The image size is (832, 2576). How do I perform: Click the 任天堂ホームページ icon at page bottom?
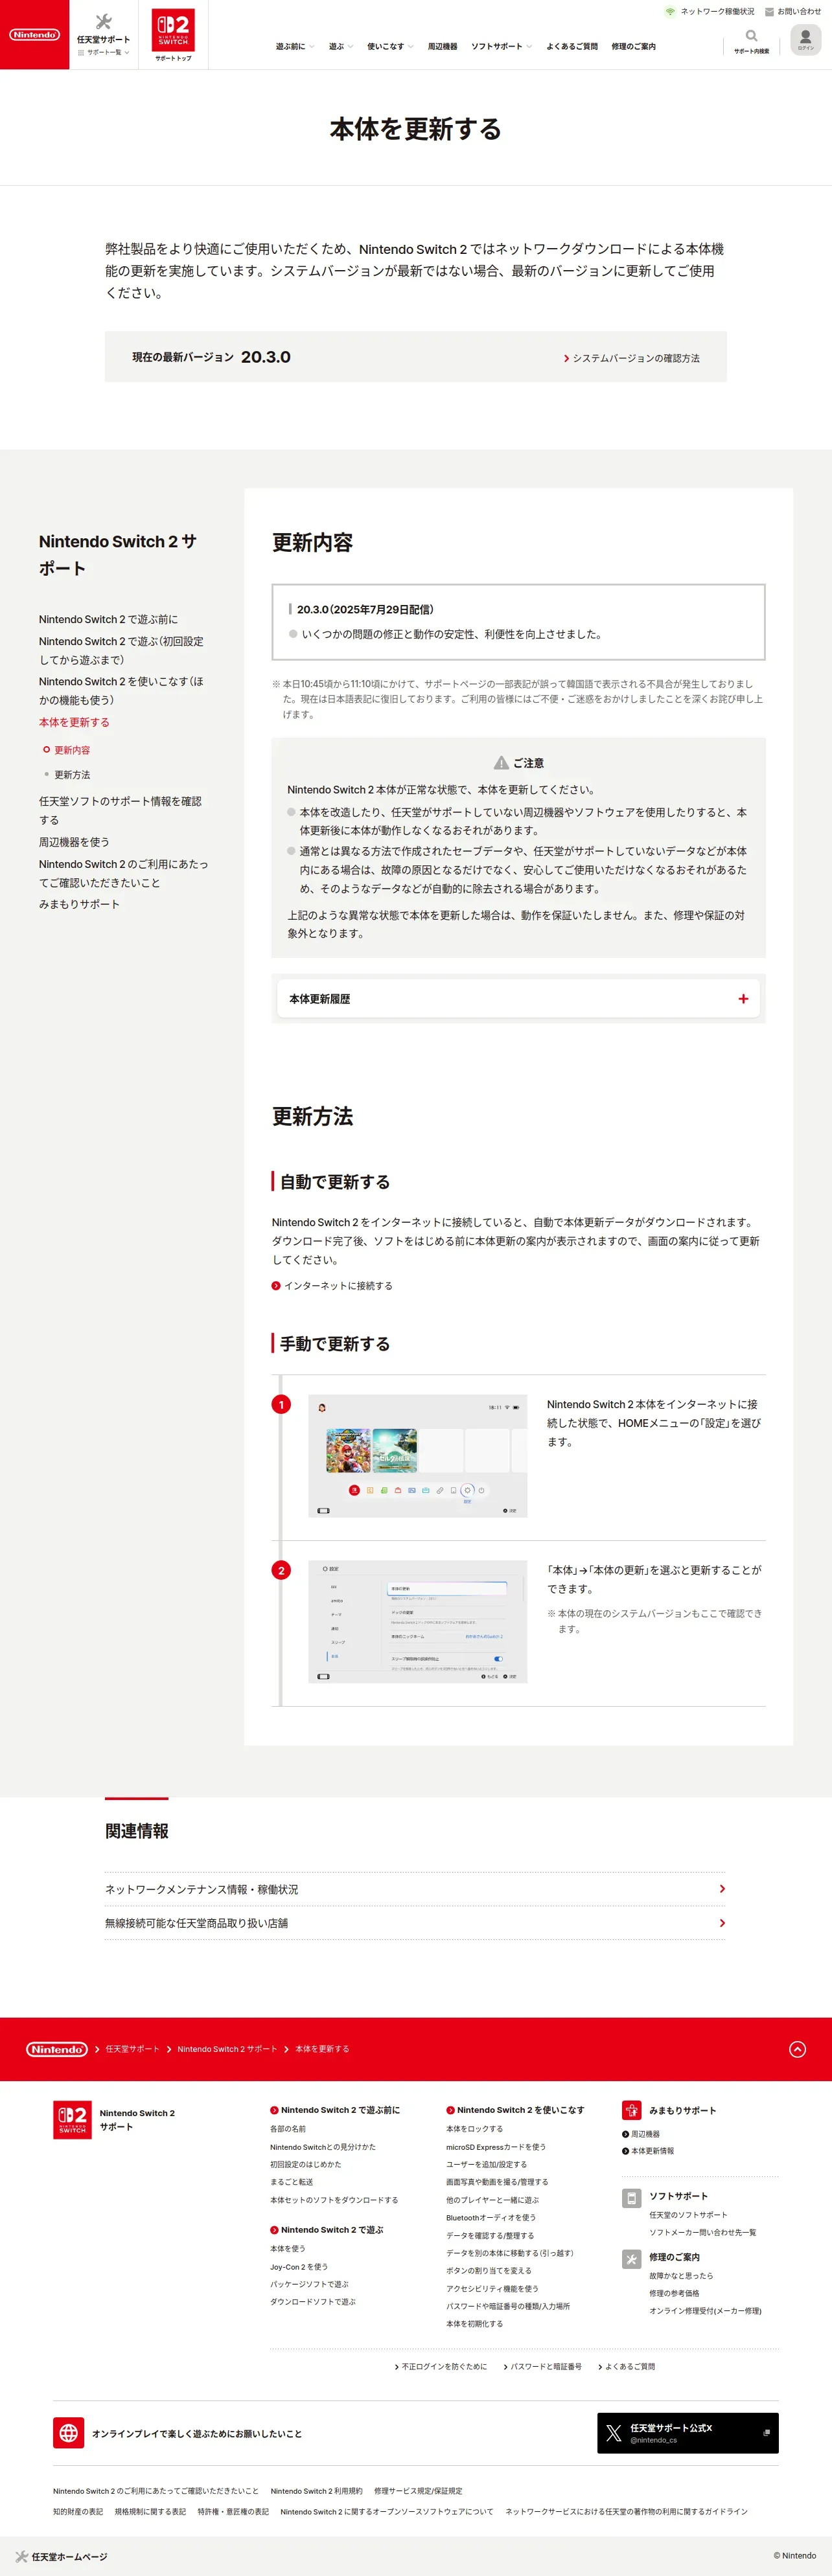point(21,2556)
